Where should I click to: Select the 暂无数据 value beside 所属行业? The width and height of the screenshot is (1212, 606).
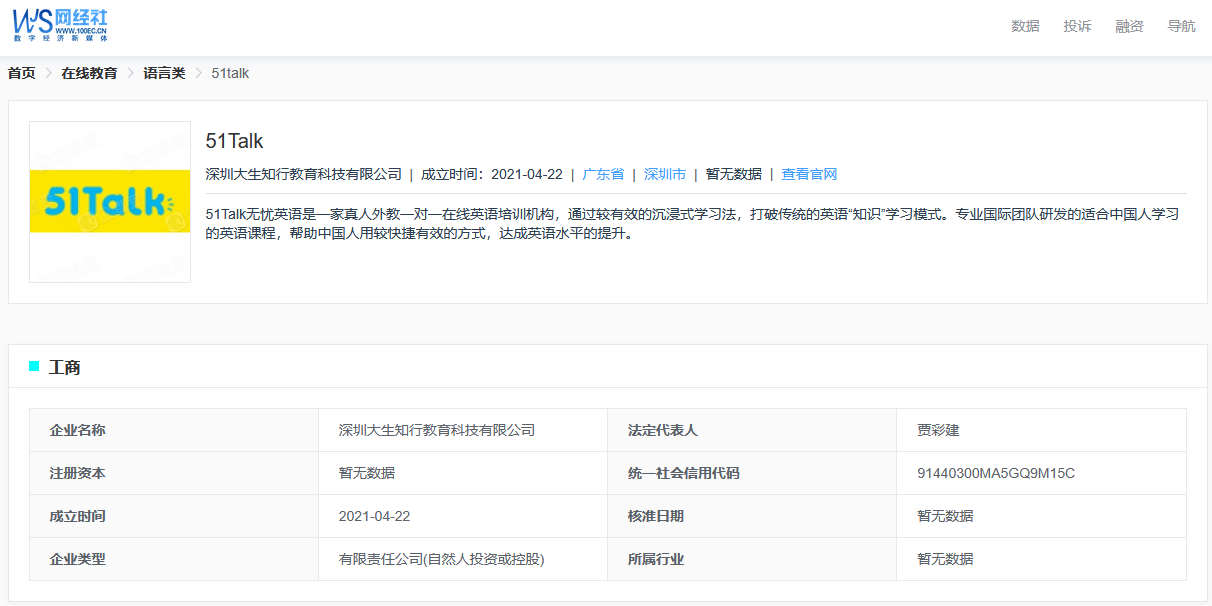click(1041, 559)
